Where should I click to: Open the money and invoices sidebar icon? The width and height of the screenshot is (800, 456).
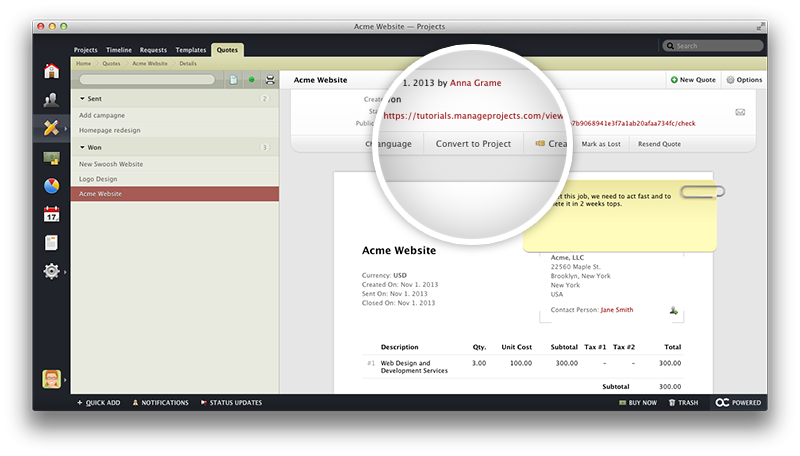coord(50,157)
